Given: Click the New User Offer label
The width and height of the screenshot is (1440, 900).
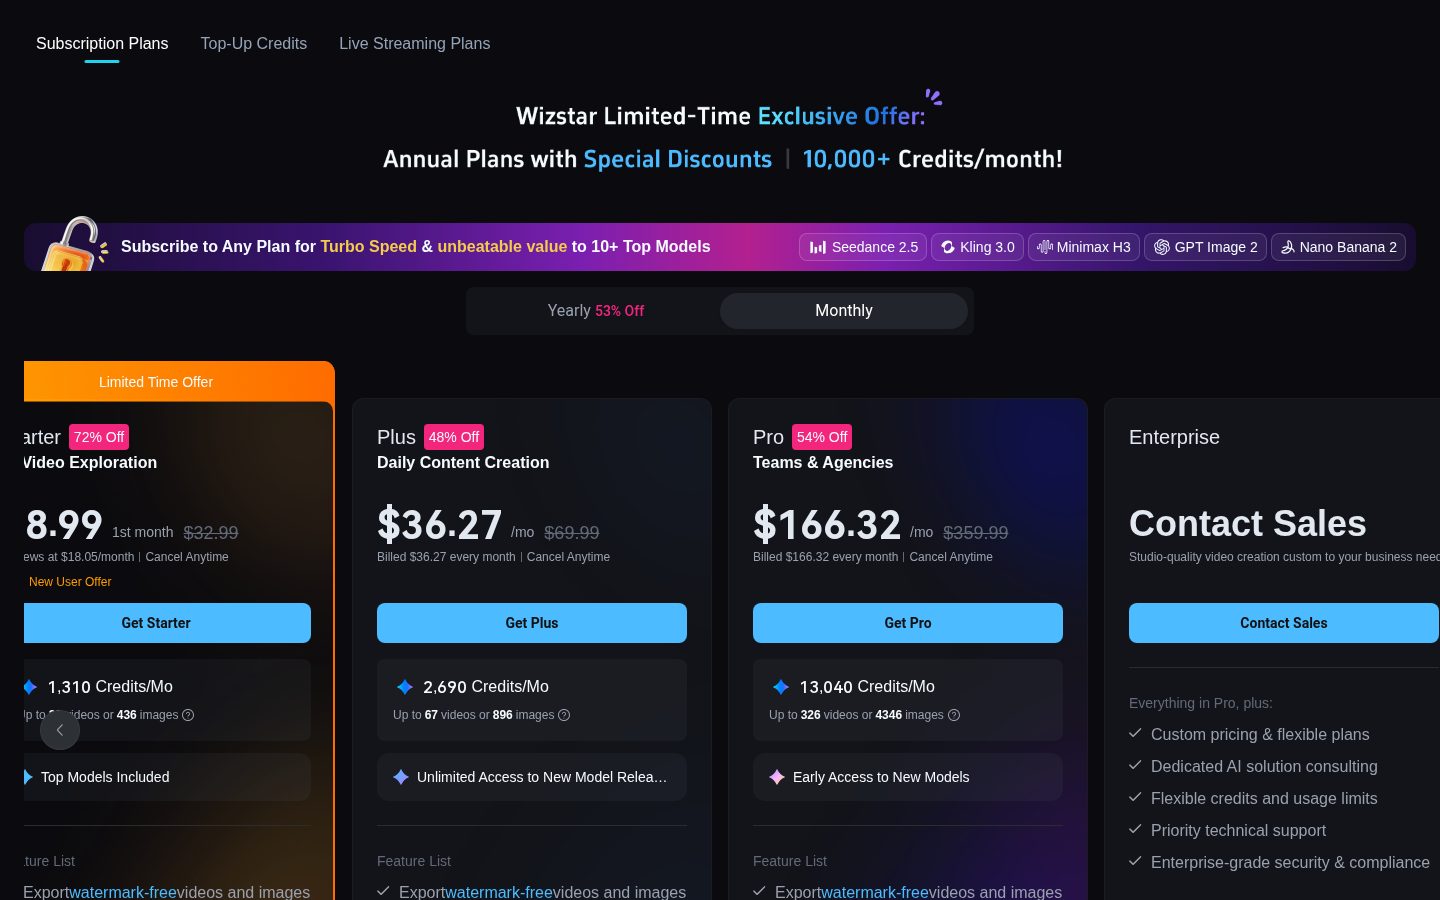Looking at the screenshot, I should click(x=70, y=582).
